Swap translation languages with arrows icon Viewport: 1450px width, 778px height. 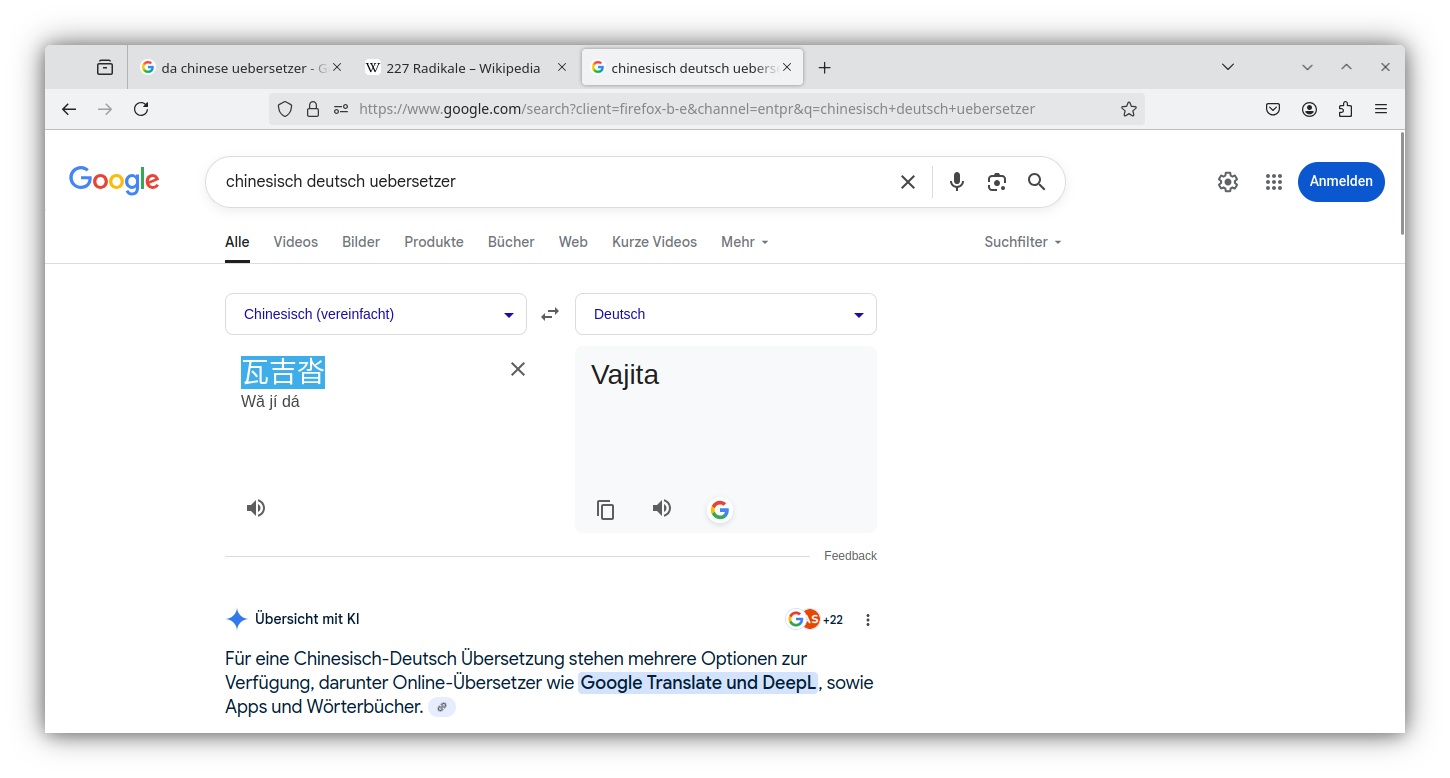pyautogui.click(x=549, y=313)
